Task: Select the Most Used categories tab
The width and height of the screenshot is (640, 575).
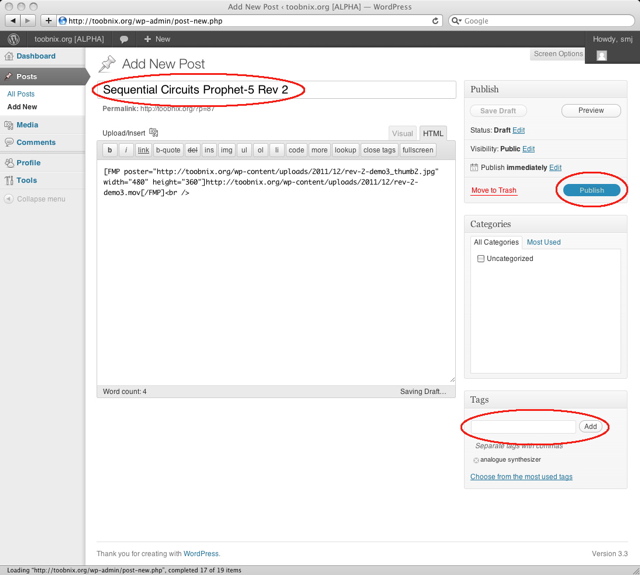Action: [544, 242]
